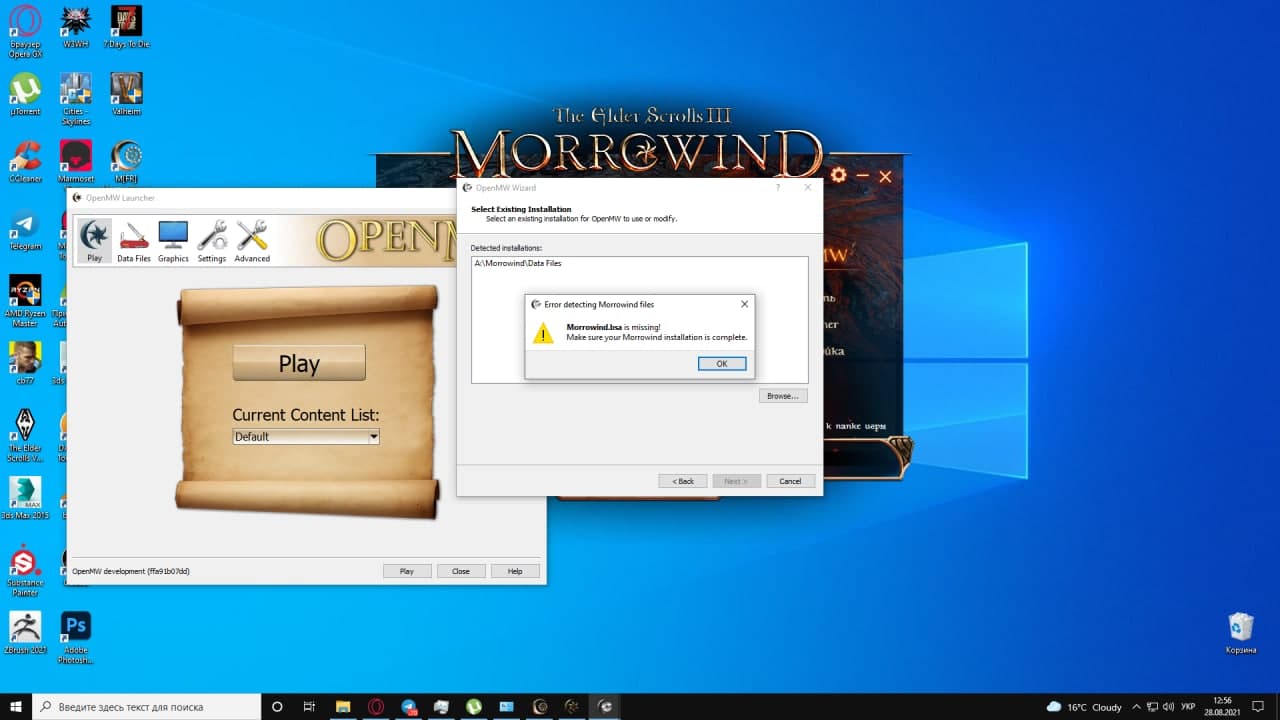Click Close button at bottom of OpenMW Launcher
This screenshot has width=1280, height=720.
[461, 571]
